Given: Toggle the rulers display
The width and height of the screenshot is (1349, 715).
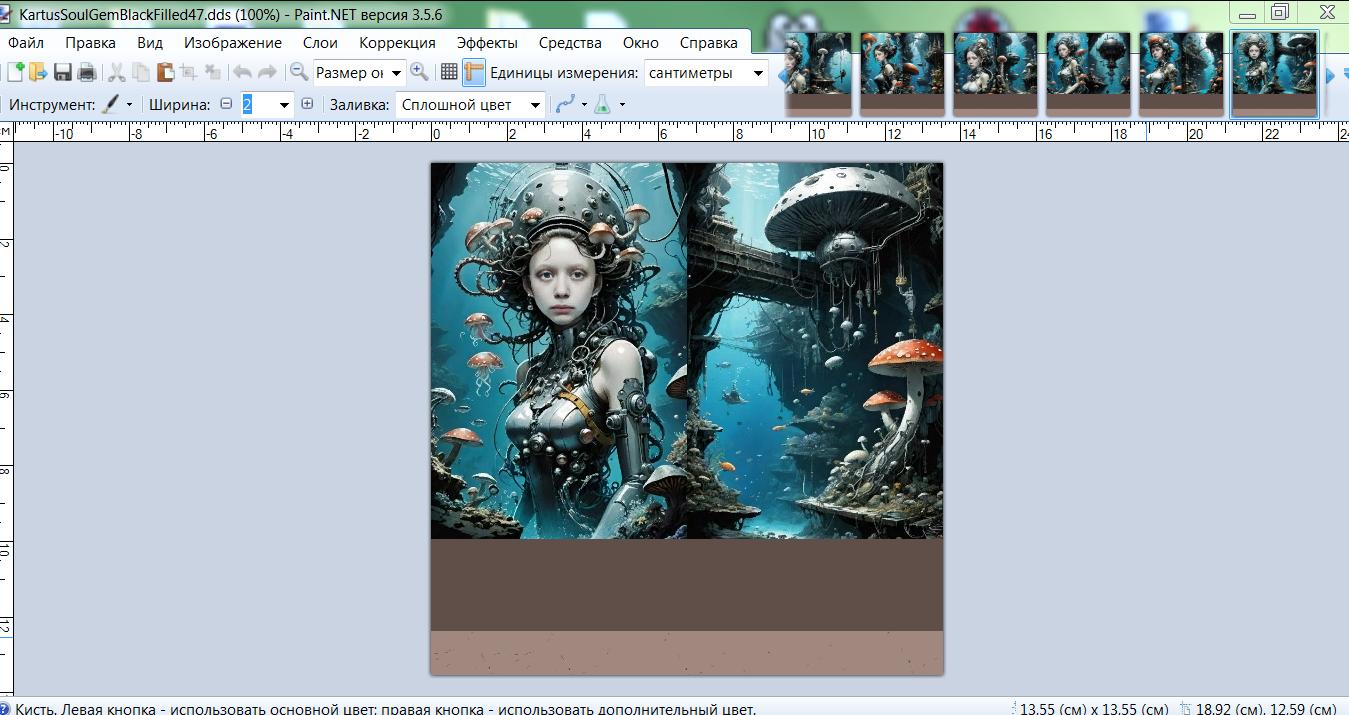Looking at the screenshot, I should [x=474, y=72].
